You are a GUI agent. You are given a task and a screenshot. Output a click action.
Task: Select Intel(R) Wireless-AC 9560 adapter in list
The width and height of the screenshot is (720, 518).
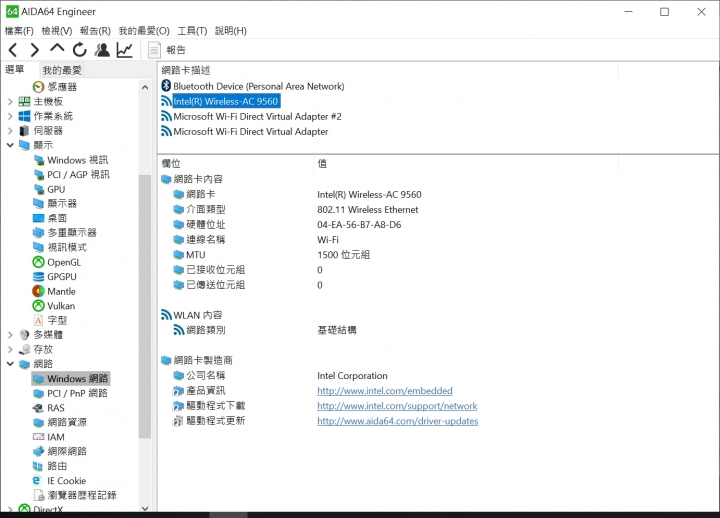[225, 101]
